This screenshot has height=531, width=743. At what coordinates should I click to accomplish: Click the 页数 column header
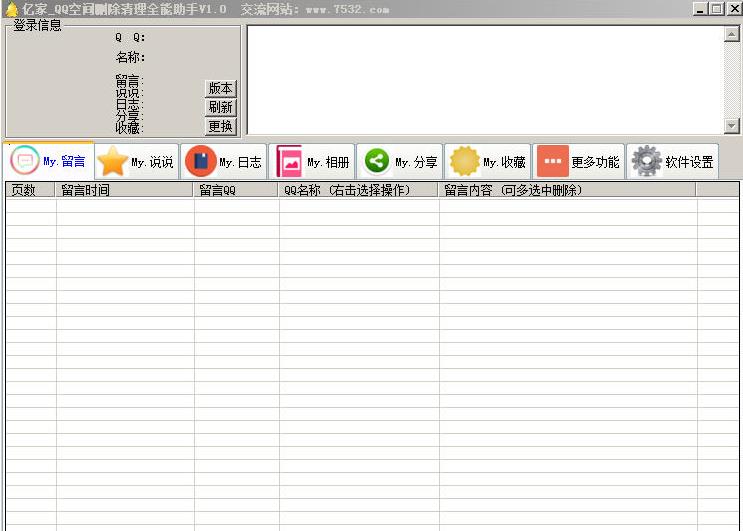(x=30, y=190)
